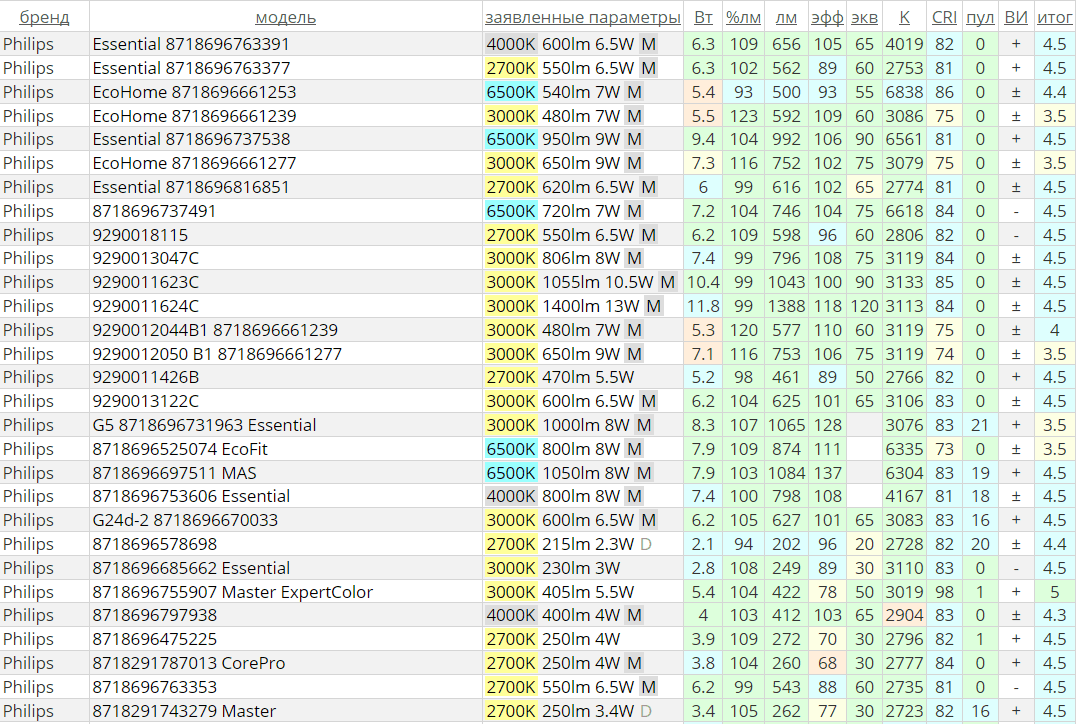The width and height of the screenshot is (1086, 724).
Task: Select model 8718291743279 Master
Action: point(184,712)
